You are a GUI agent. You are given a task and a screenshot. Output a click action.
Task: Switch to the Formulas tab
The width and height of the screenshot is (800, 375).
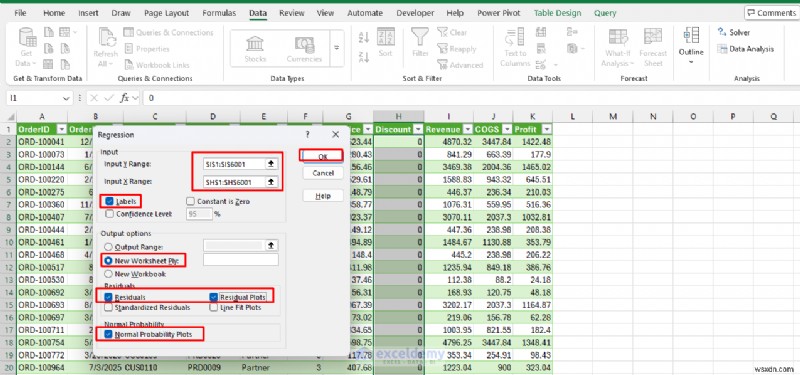click(x=219, y=13)
